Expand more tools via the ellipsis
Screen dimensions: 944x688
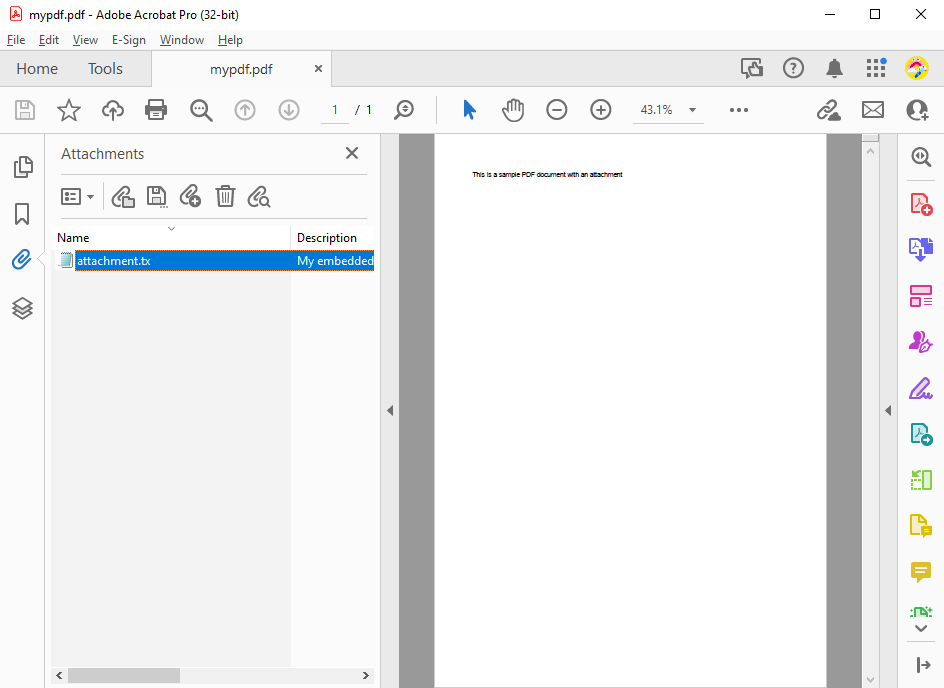pyautogui.click(x=739, y=110)
